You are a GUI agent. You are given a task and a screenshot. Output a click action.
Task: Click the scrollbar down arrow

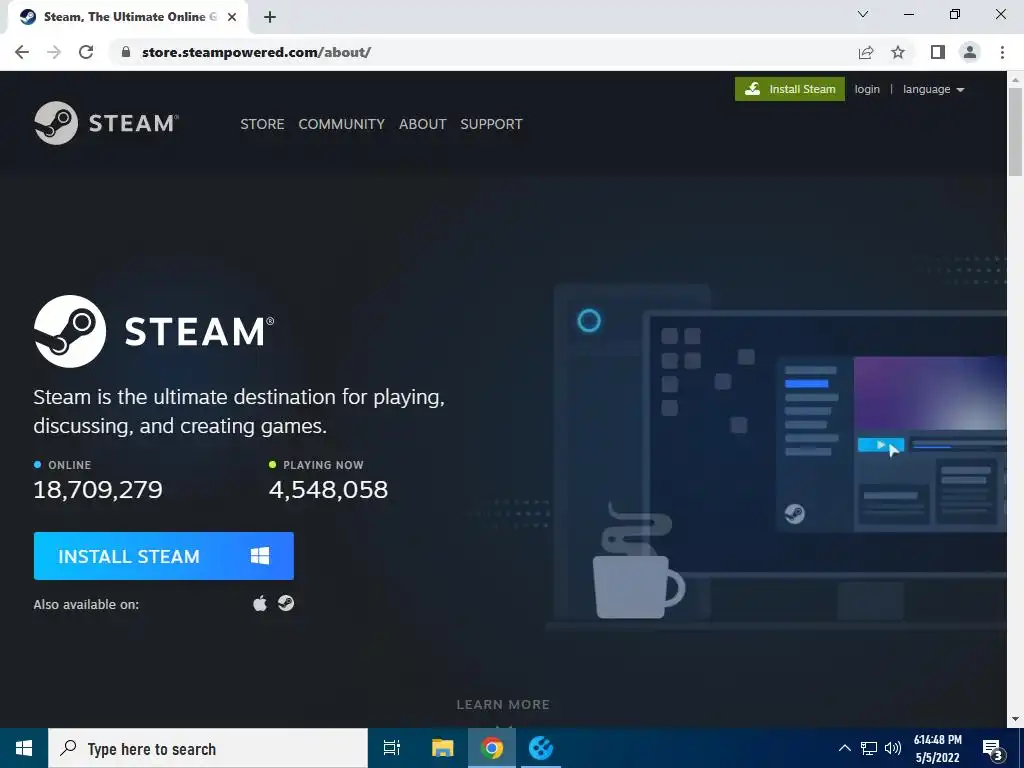(1015, 720)
